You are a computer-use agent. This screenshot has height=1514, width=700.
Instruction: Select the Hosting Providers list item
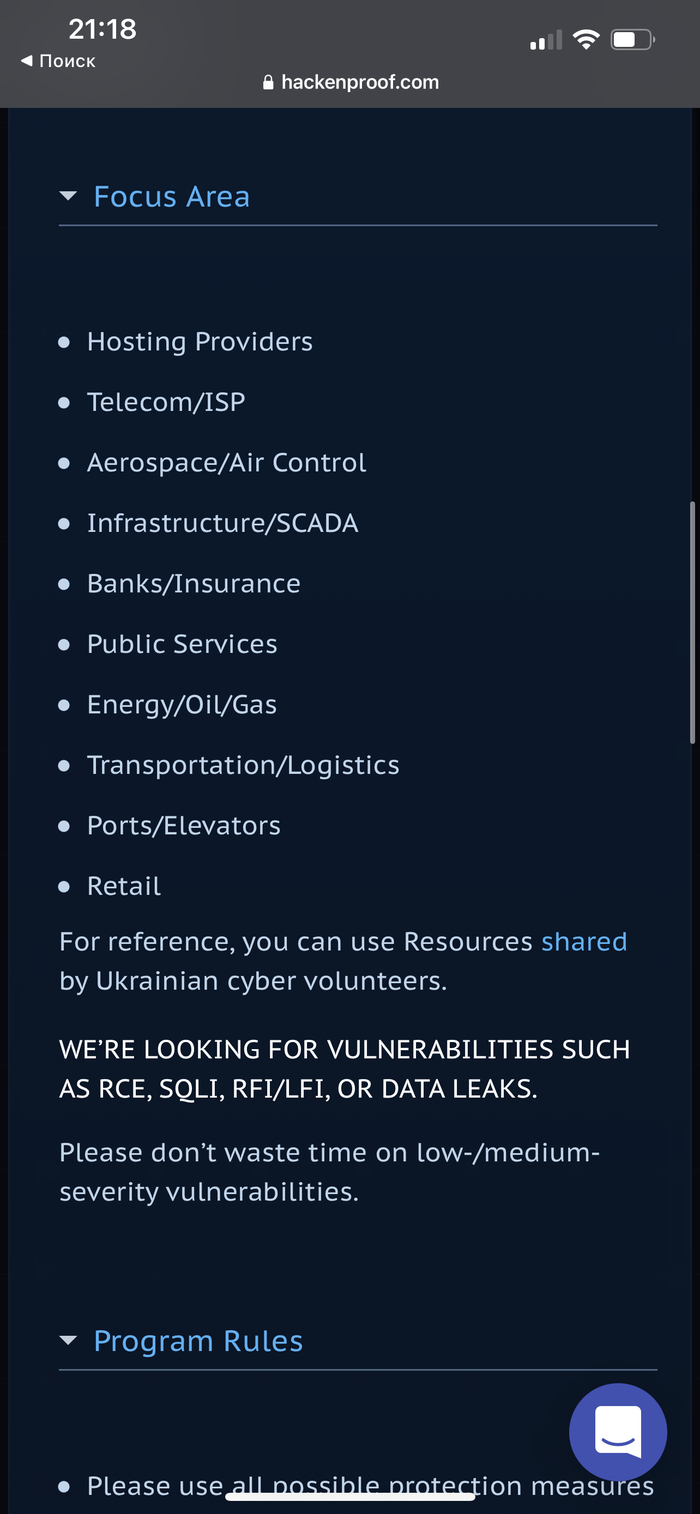[200, 342]
